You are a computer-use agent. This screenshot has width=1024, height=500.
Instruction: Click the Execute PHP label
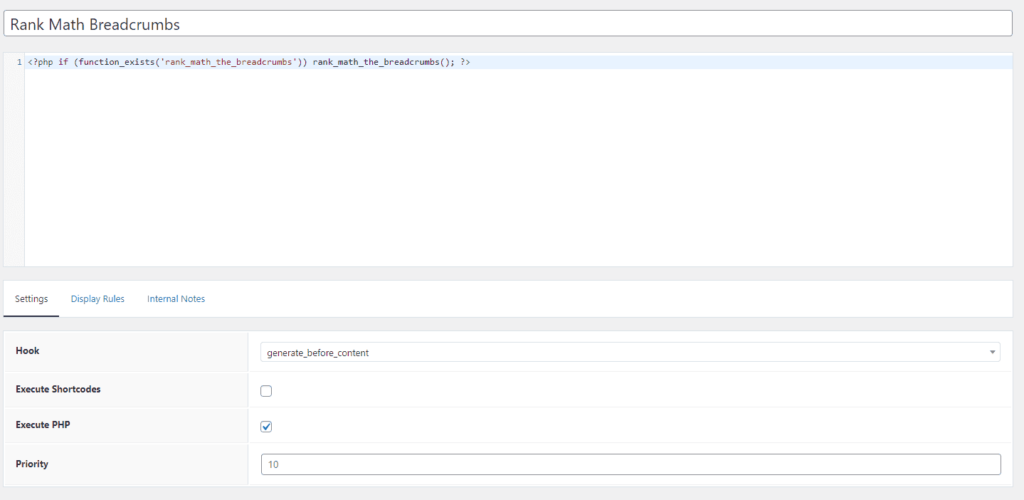point(42,424)
